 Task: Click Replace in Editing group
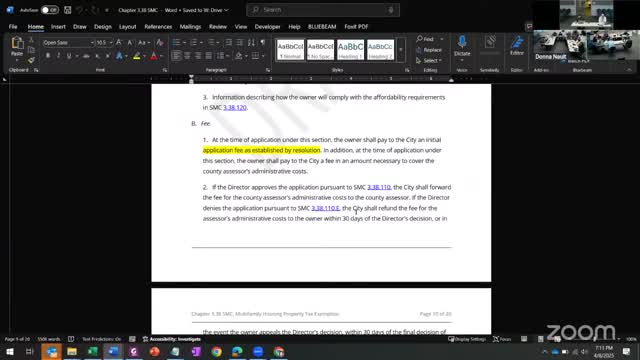click(429, 50)
